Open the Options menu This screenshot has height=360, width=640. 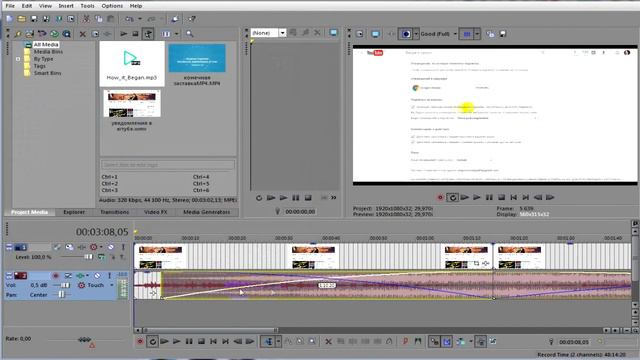point(112,6)
